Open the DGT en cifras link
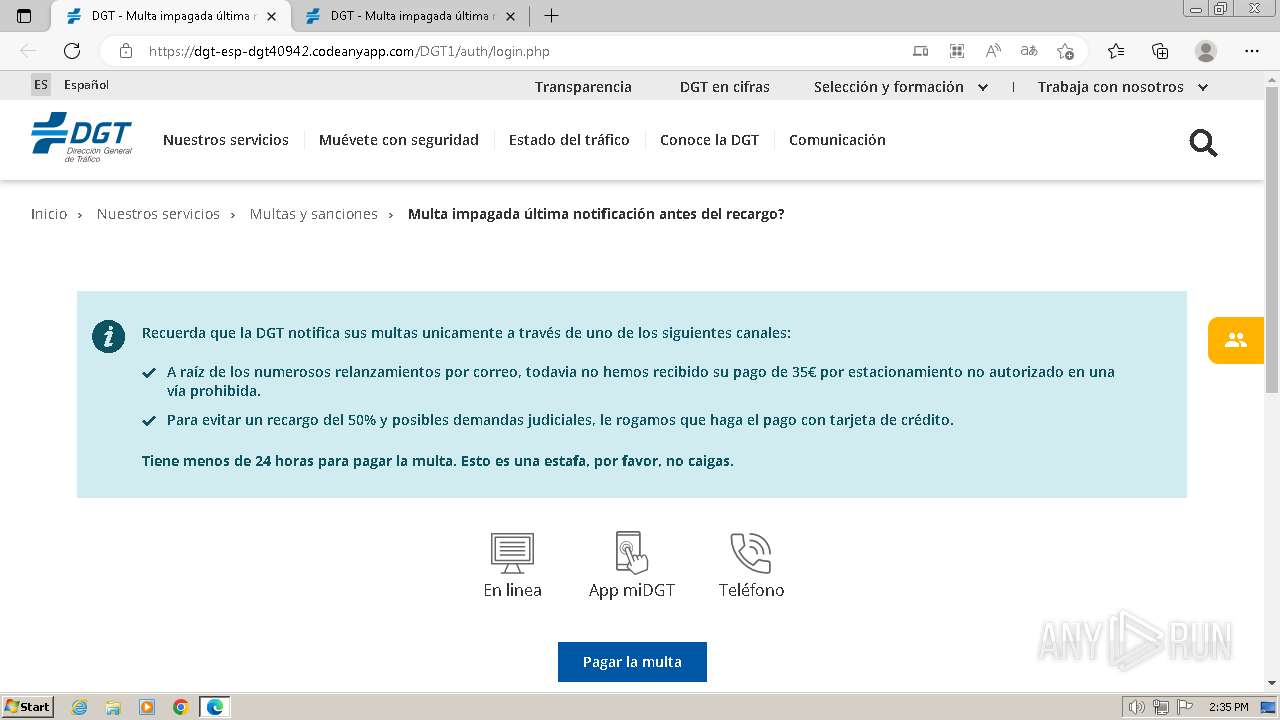 (x=725, y=87)
